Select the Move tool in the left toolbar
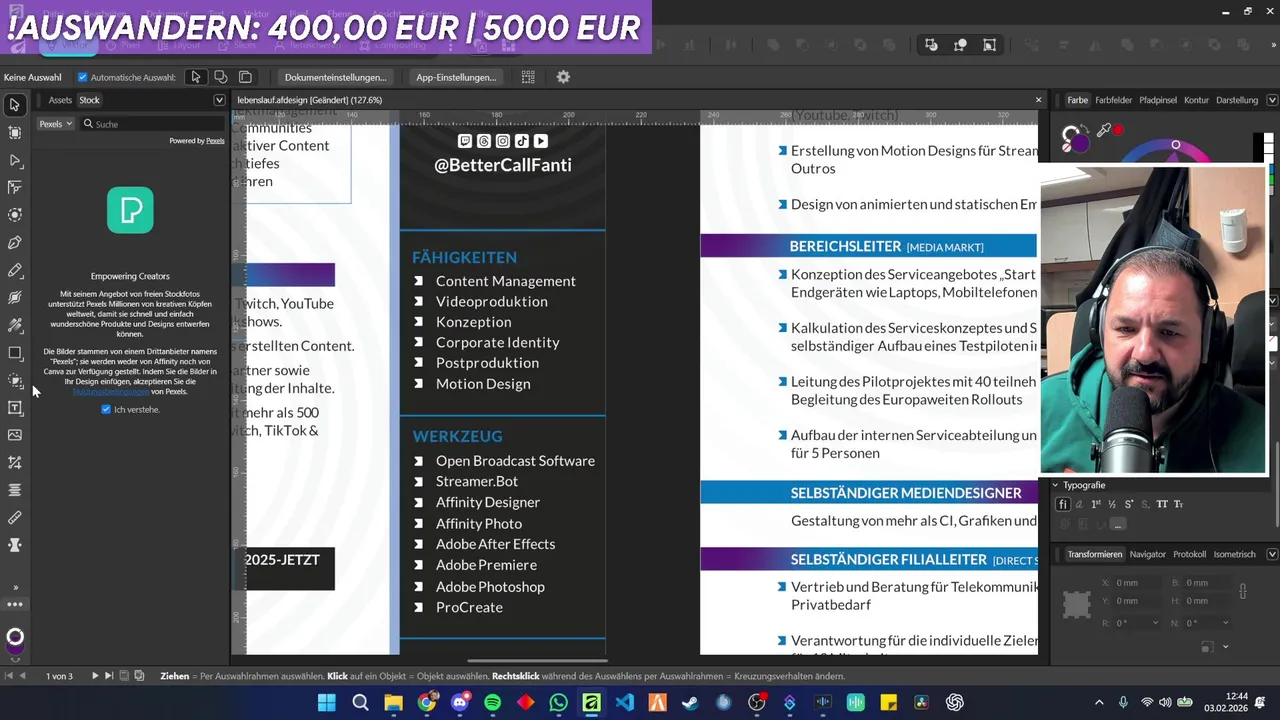 coord(15,105)
